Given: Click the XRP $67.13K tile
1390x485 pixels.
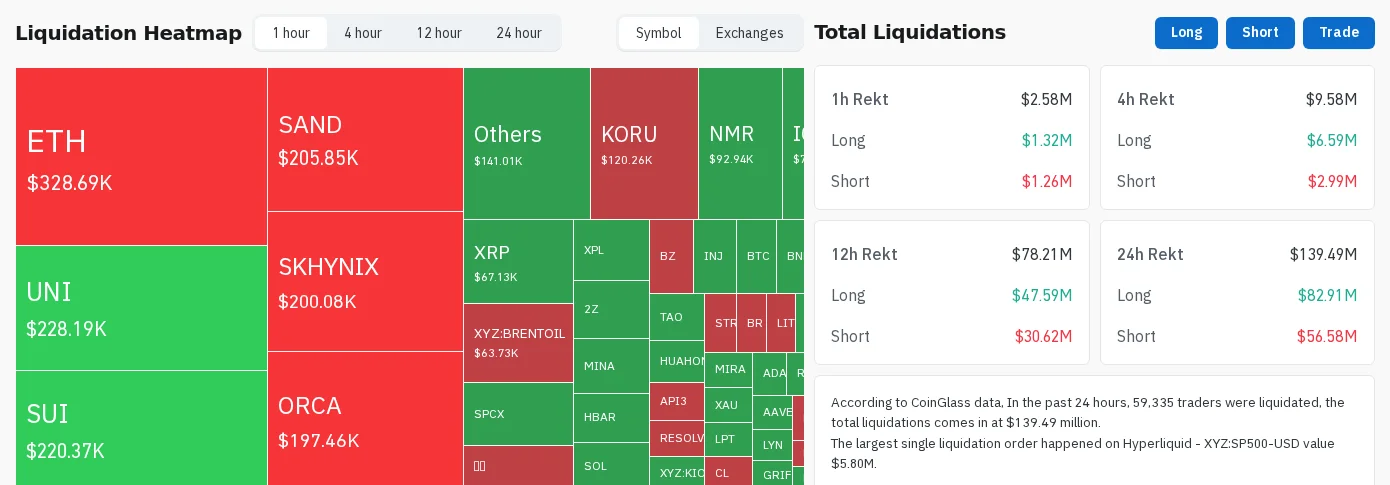Looking at the screenshot, I should [518, 261].
